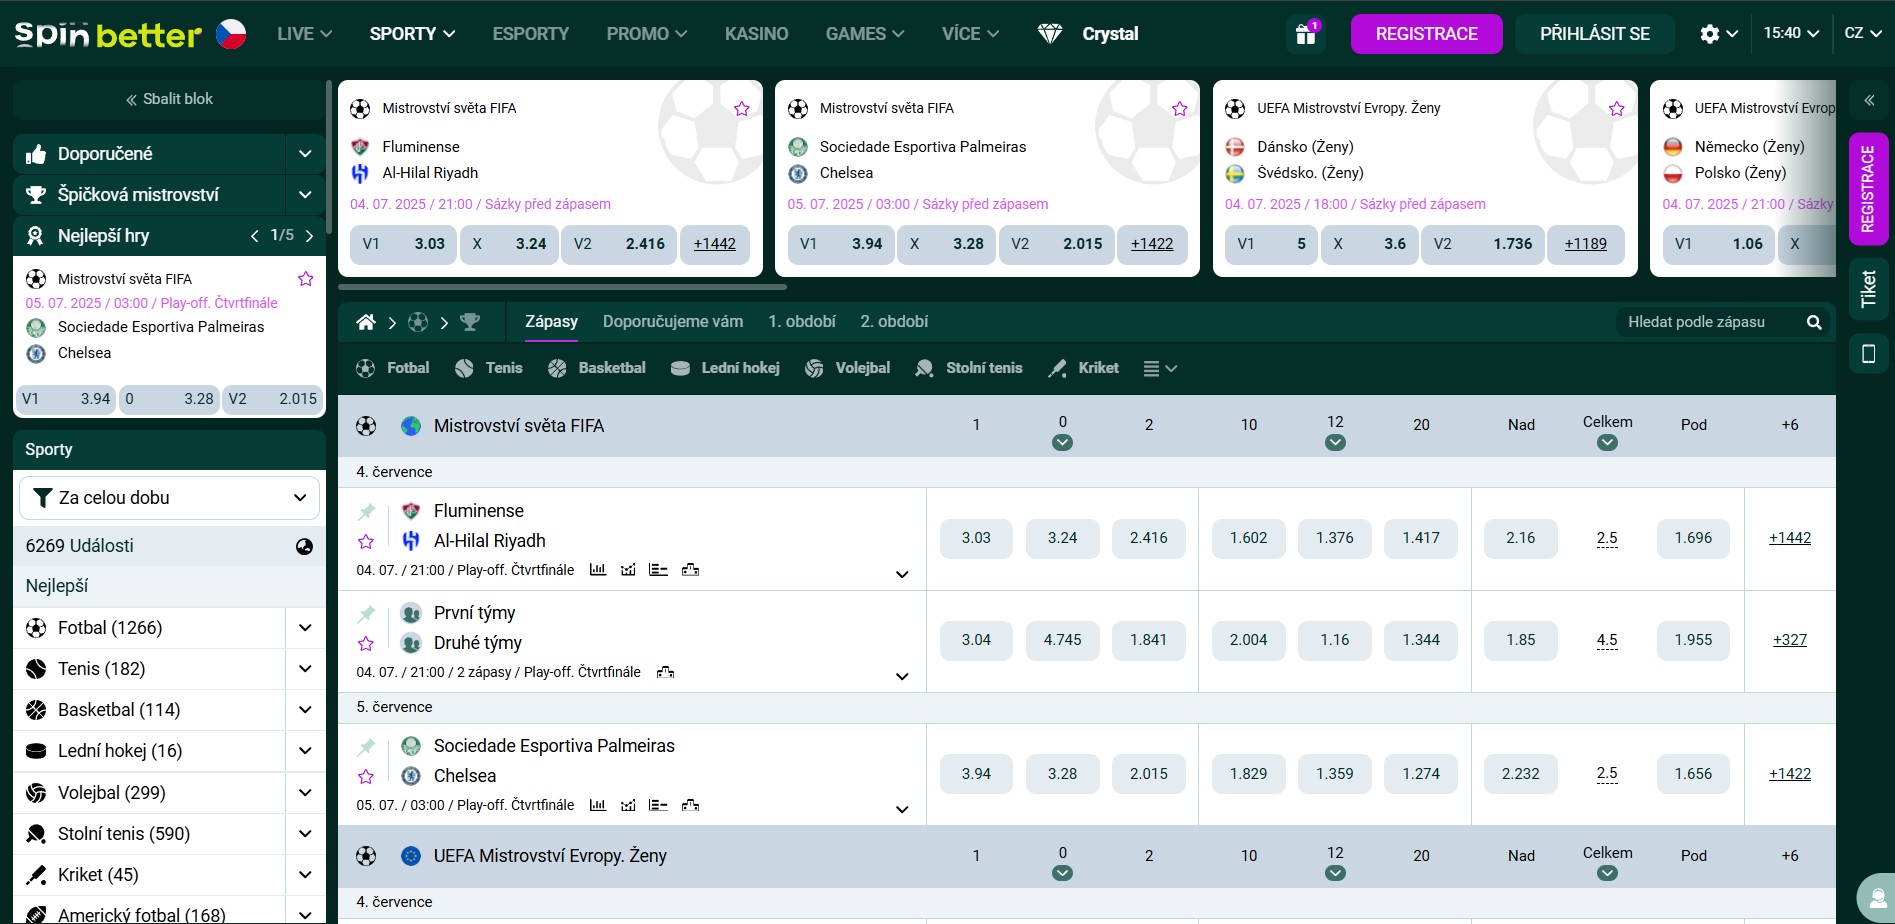This screenshot has width=1895, height=924.
Task: Open field view icon for Palmeiras match
Action: 690,805
